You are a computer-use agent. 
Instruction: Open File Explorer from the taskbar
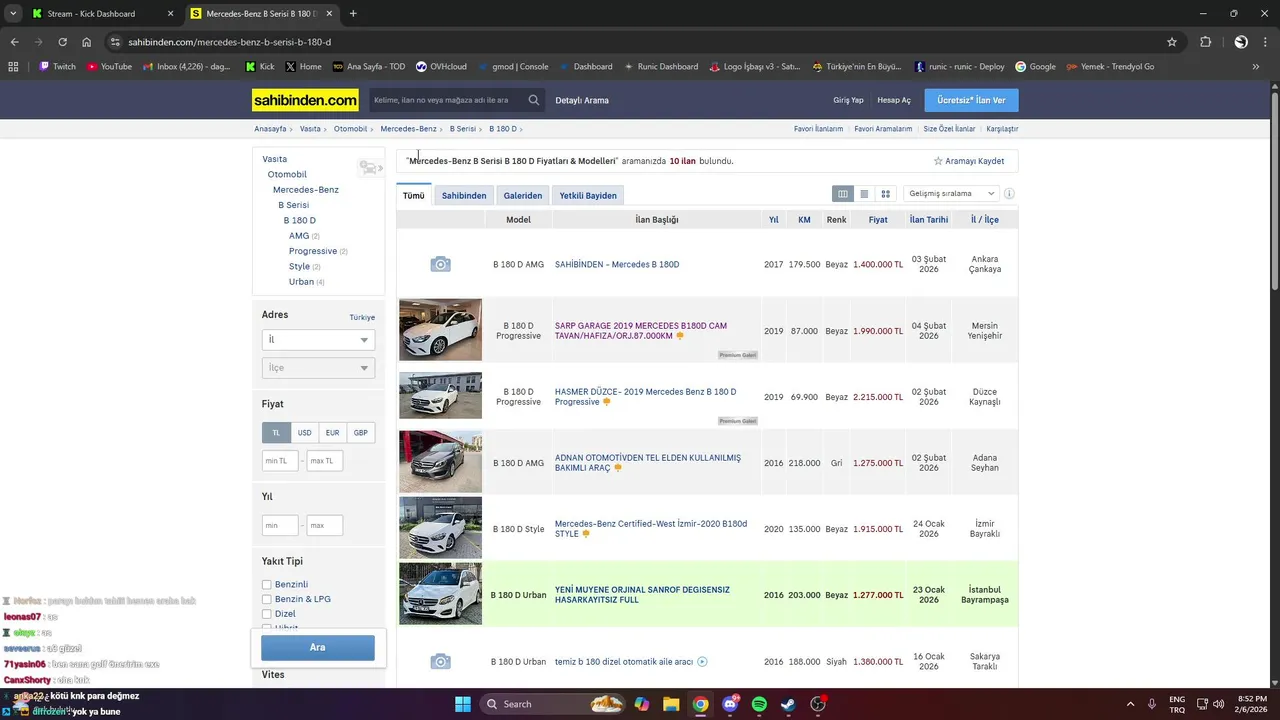tap(671, 704)
